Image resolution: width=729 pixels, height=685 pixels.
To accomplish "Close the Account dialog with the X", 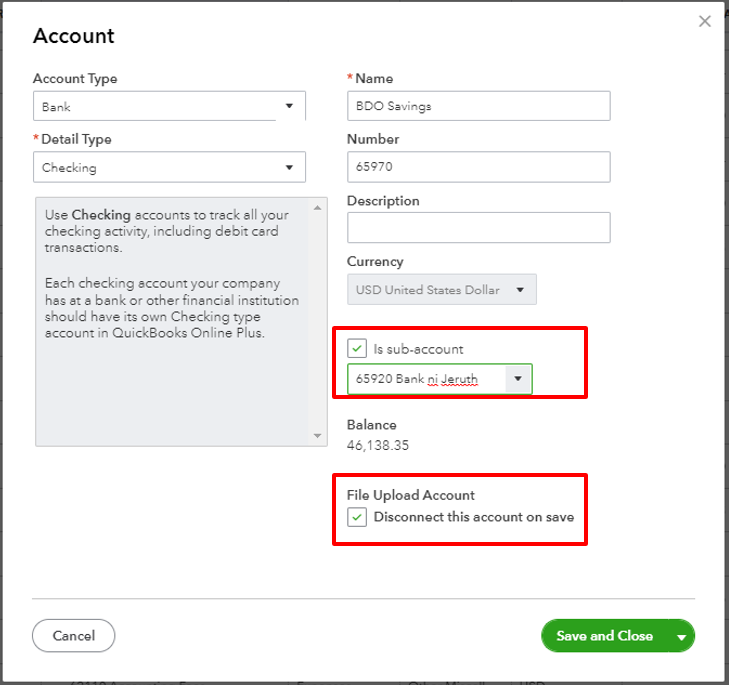I will coord(705,22).
